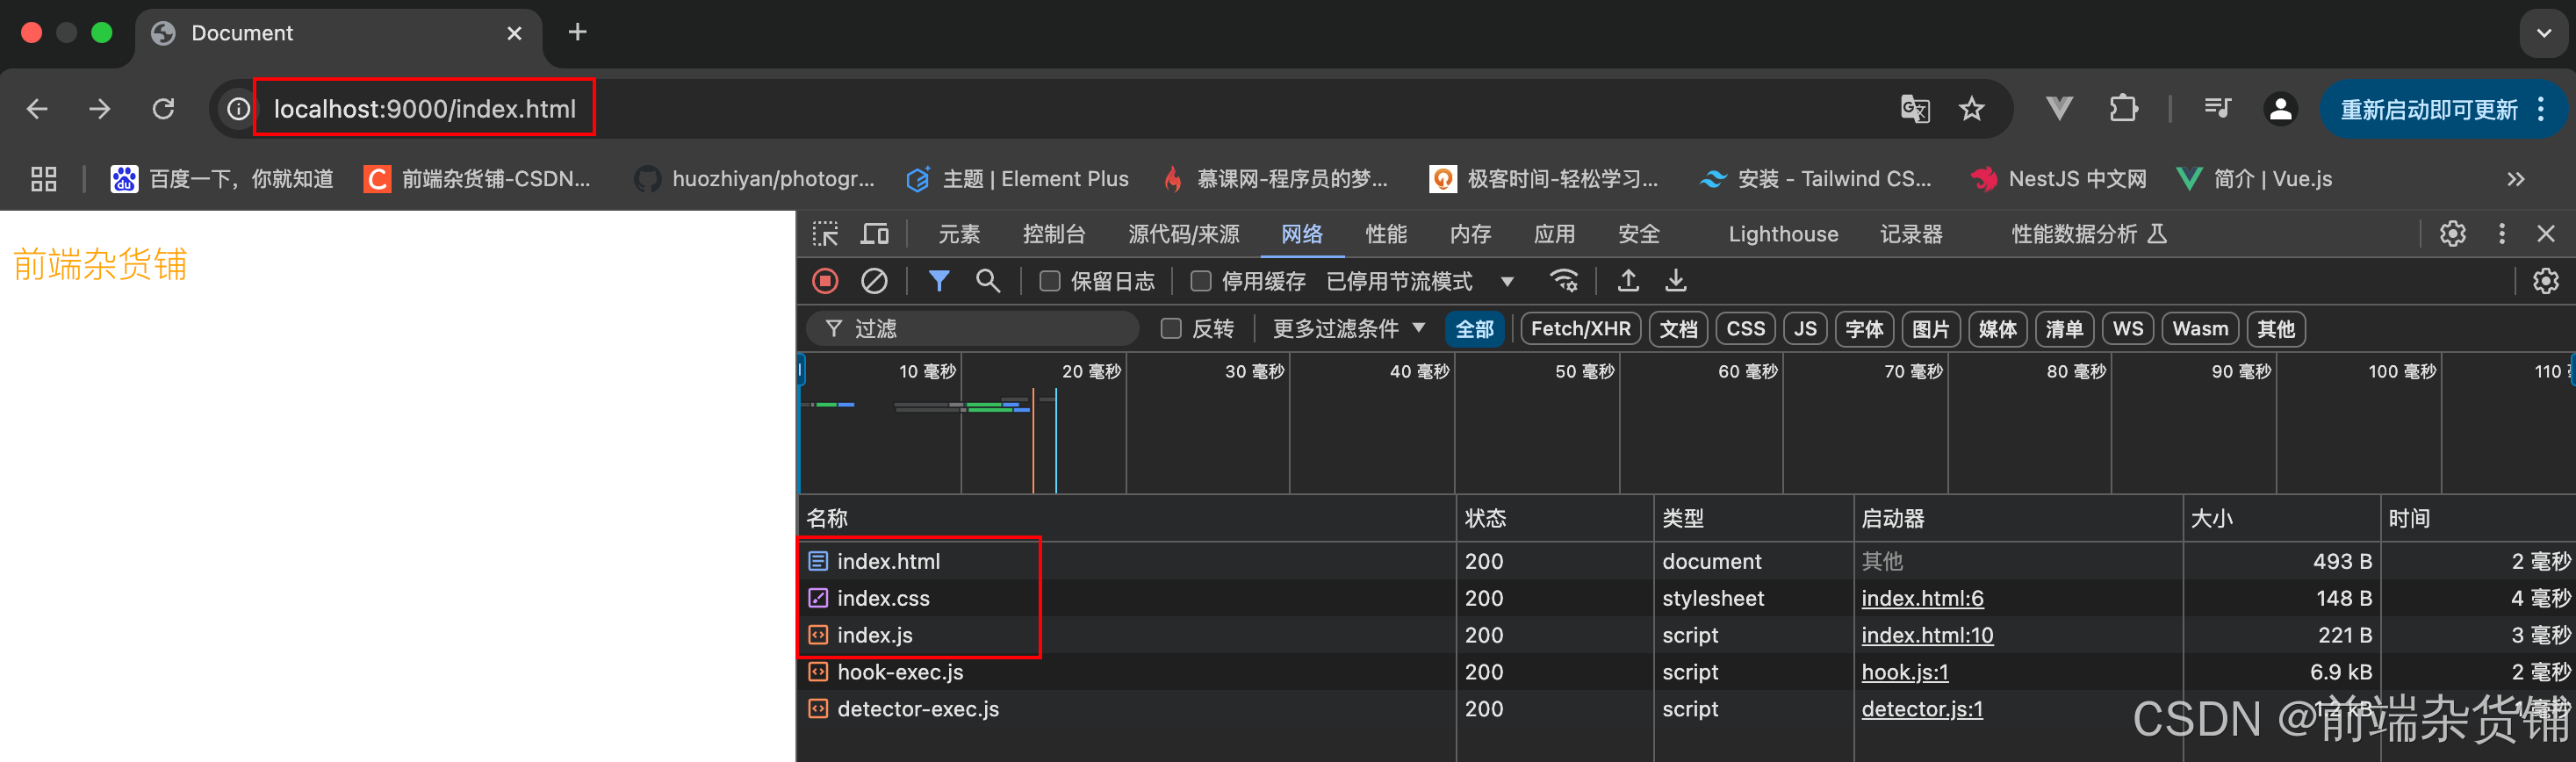Screen dimensions: 2576x762
Task: Open the Google Translate page icon
Action: point(1915,109)
